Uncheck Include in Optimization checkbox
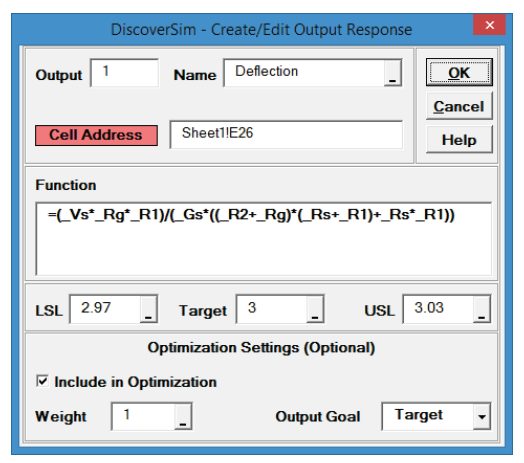 click(42, 381)
